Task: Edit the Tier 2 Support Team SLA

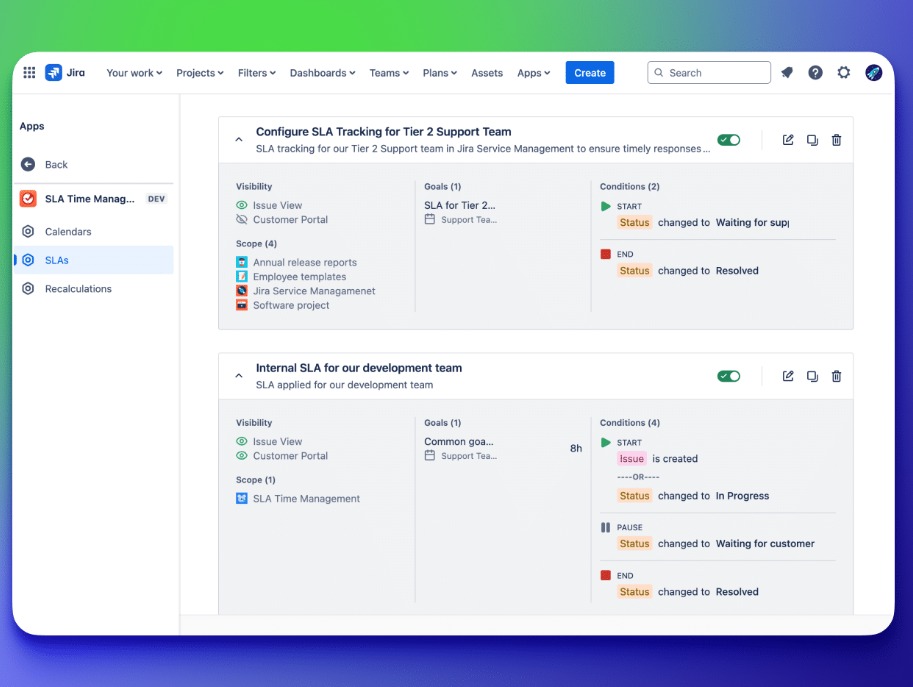Action: tap(788, 140)
